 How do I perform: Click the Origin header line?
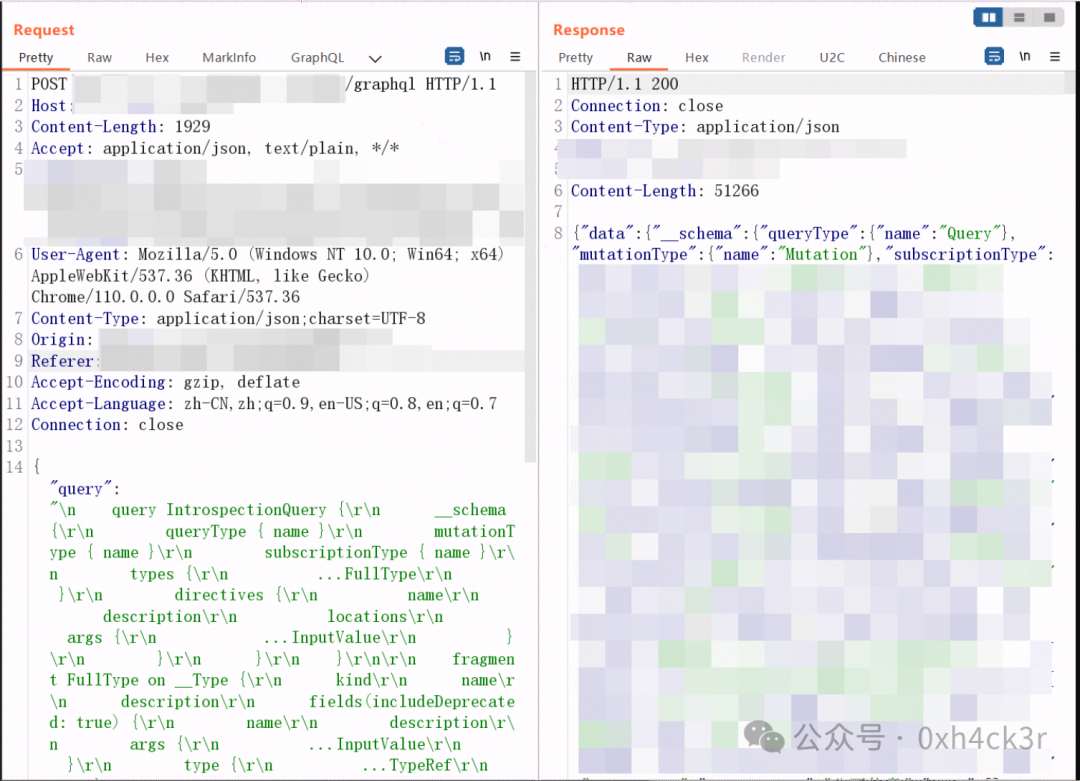pyautogui.click(x=211, y=340)
